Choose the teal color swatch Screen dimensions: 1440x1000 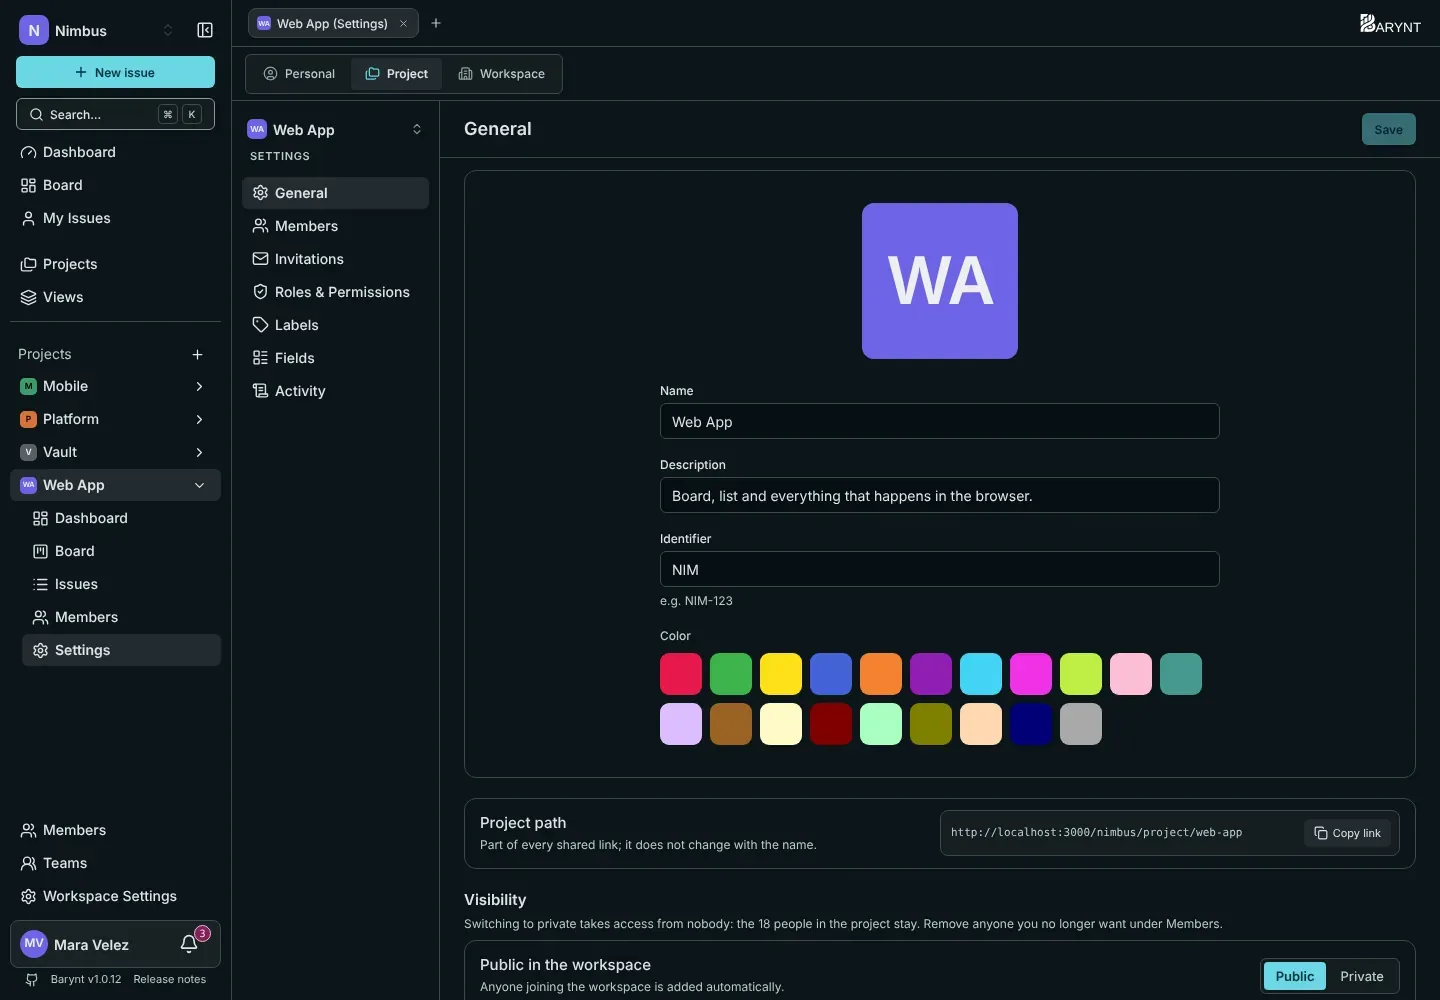click(1181, 674)
